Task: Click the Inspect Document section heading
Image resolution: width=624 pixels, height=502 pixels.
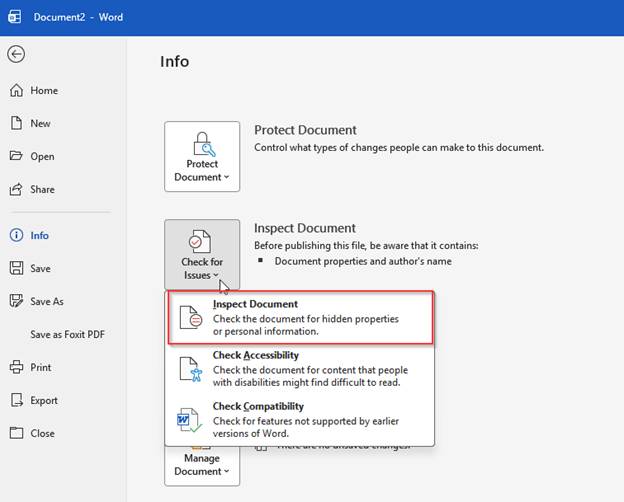Action: click(305, 228)
